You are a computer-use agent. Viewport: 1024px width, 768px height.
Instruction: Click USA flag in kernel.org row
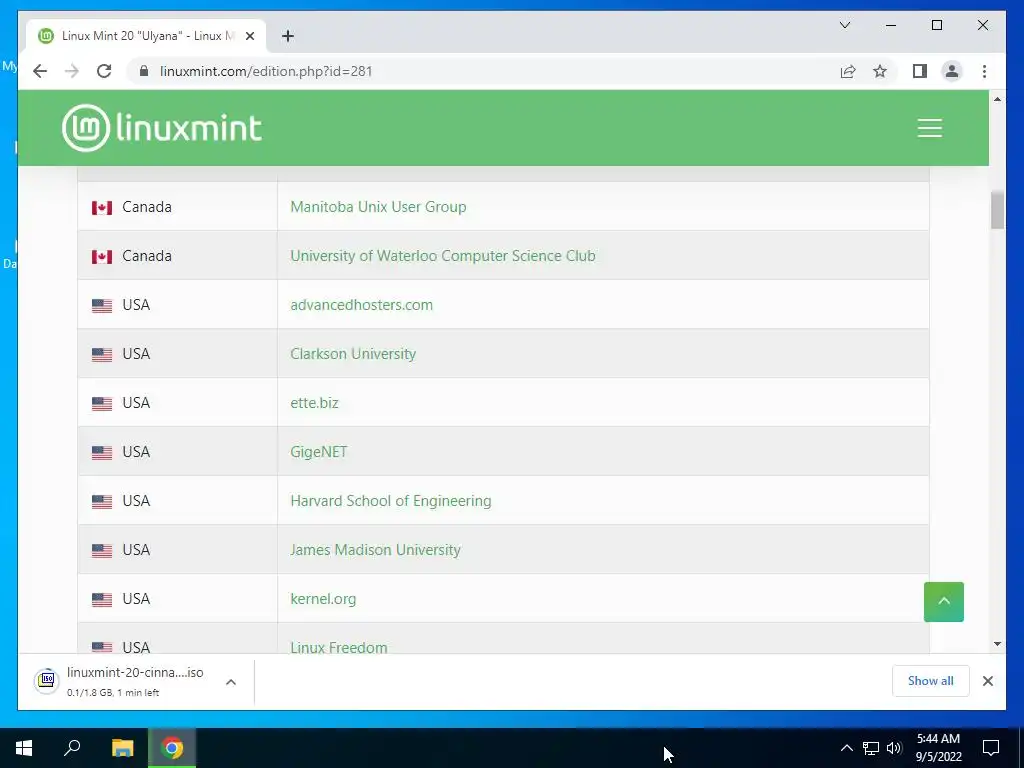coord(102,600)
